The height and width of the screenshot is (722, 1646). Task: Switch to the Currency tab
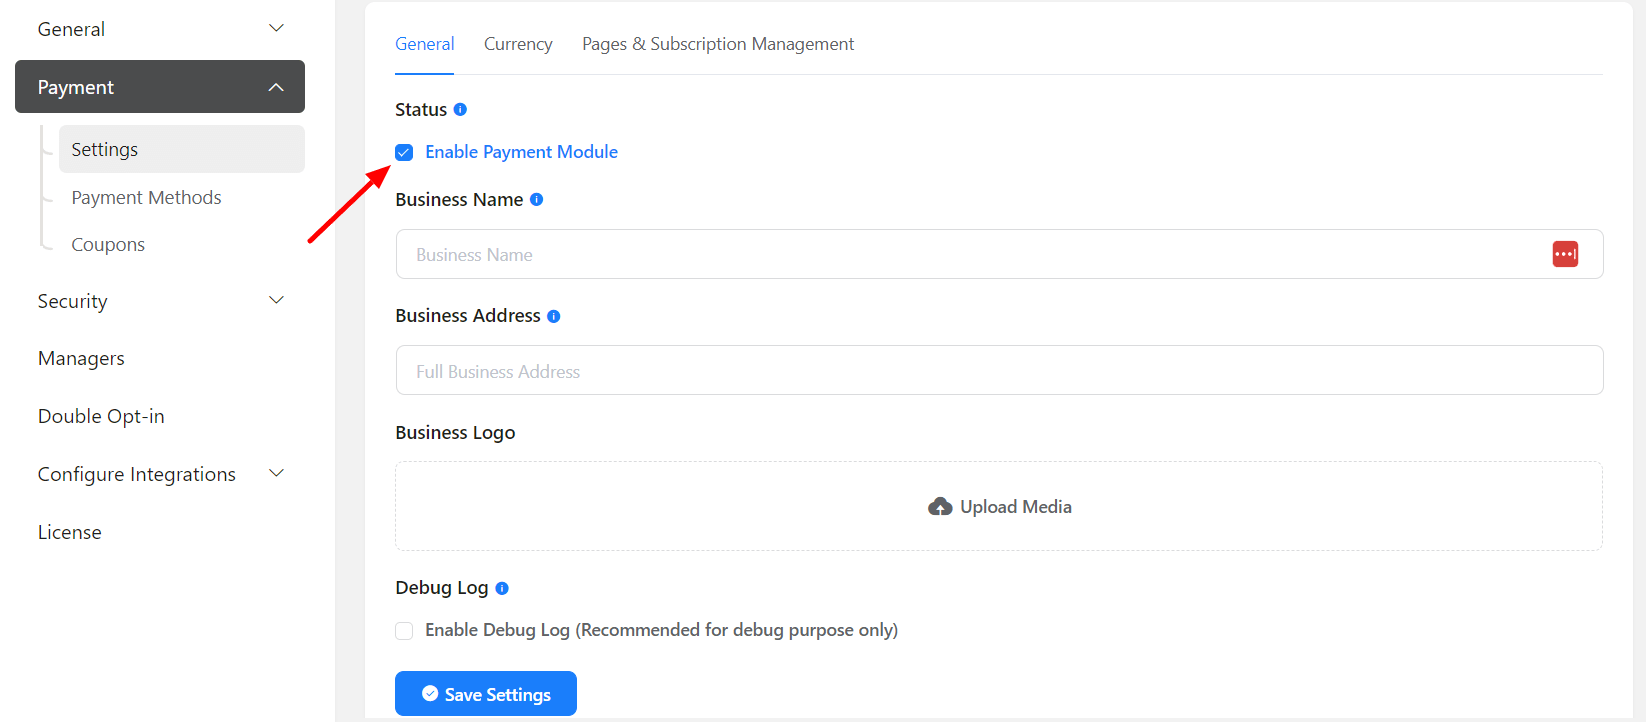(518, 44)
